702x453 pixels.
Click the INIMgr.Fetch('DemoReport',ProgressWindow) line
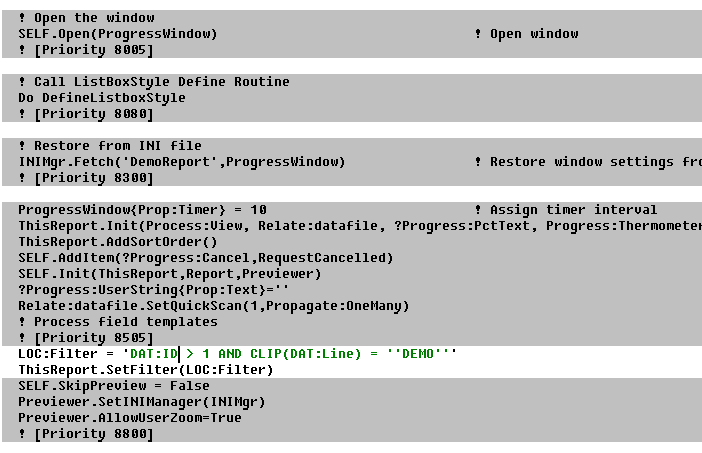click(182, 162)
